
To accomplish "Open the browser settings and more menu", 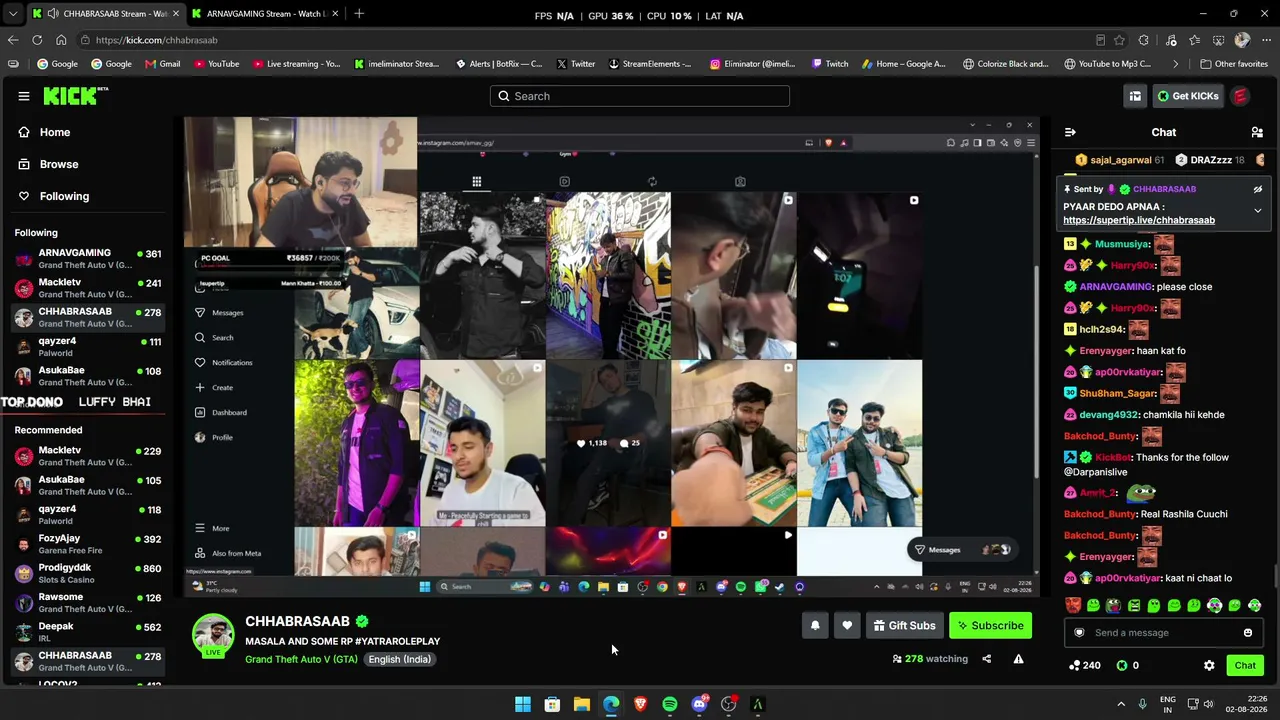I will pyautogui.click(x=1266, y=40).
